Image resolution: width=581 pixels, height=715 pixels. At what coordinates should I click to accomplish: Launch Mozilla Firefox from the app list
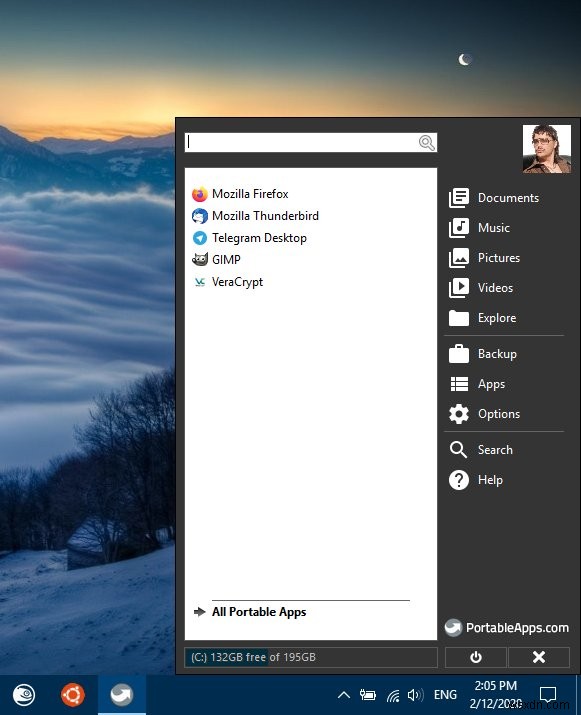[240, 194]
